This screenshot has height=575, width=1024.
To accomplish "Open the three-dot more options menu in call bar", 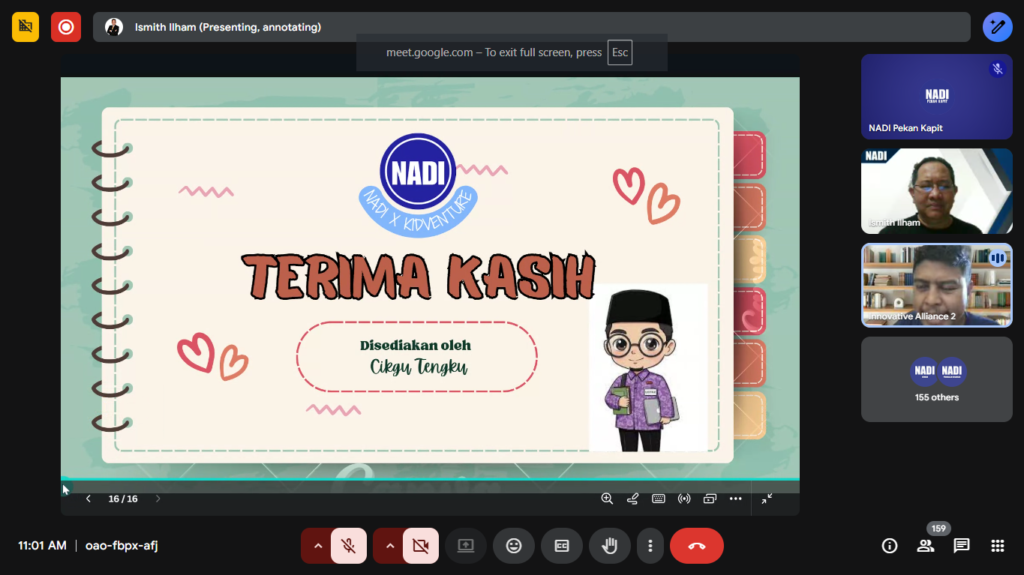I will click(x=650, y=546).
